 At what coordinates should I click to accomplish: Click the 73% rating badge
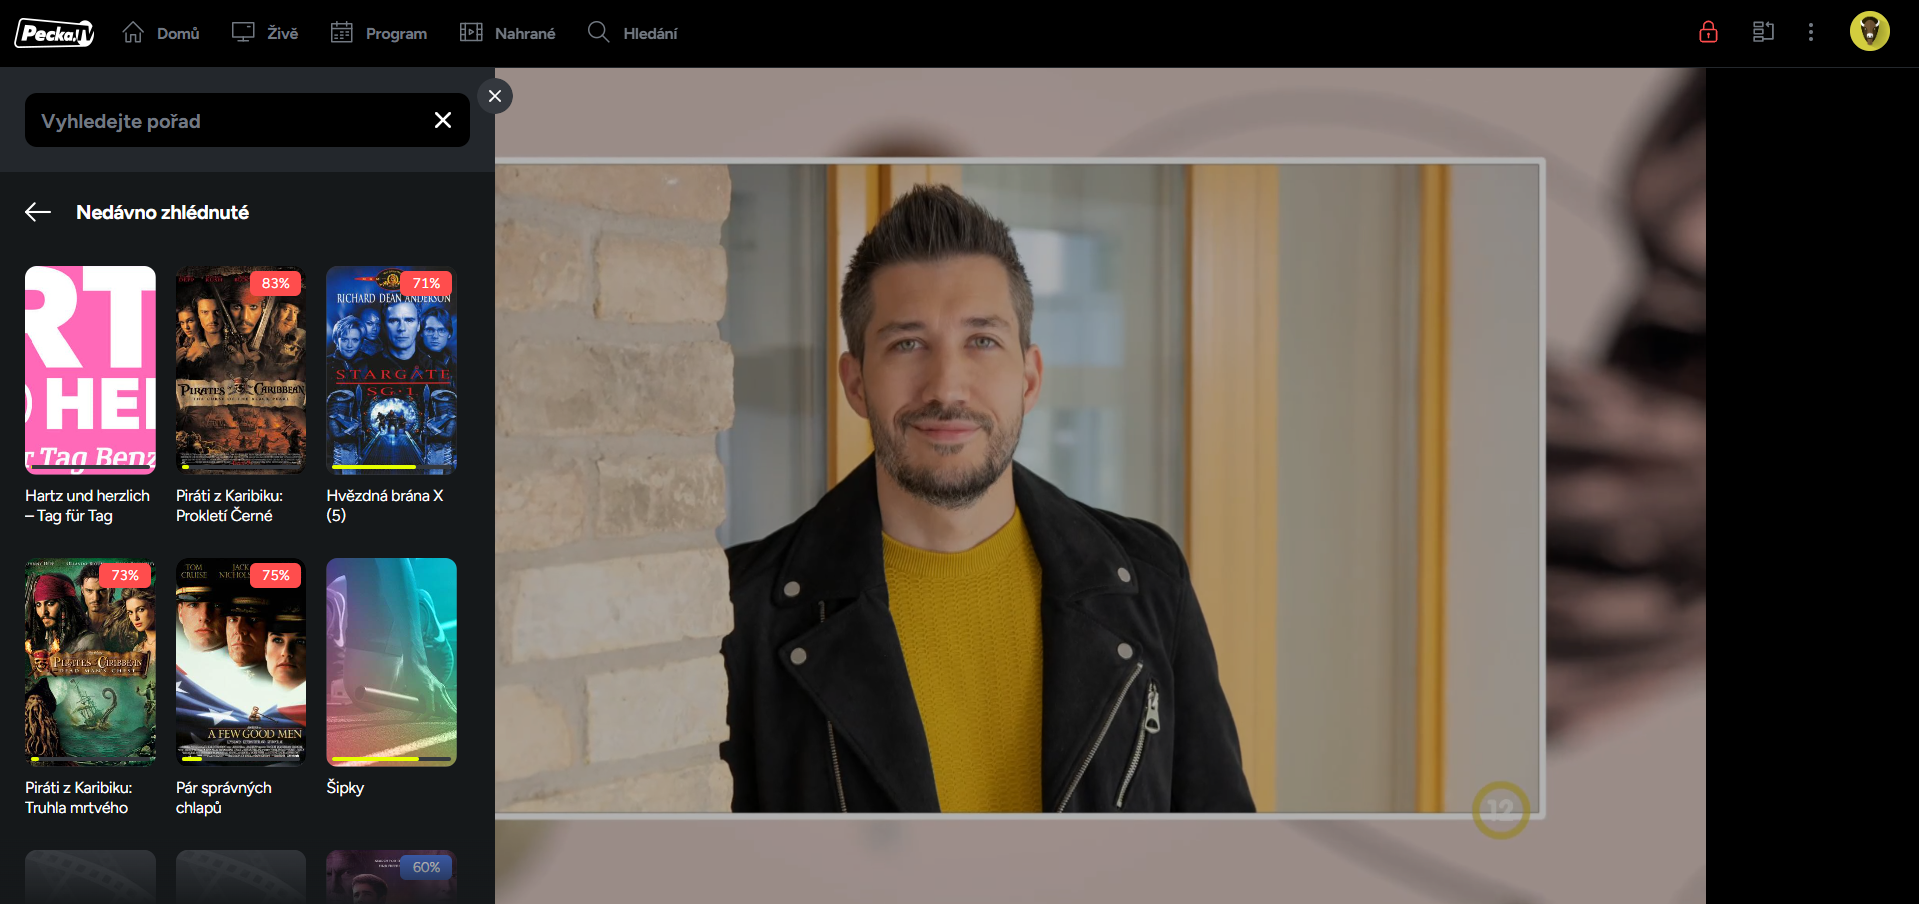pyautogui.click(x=125, y=575)
